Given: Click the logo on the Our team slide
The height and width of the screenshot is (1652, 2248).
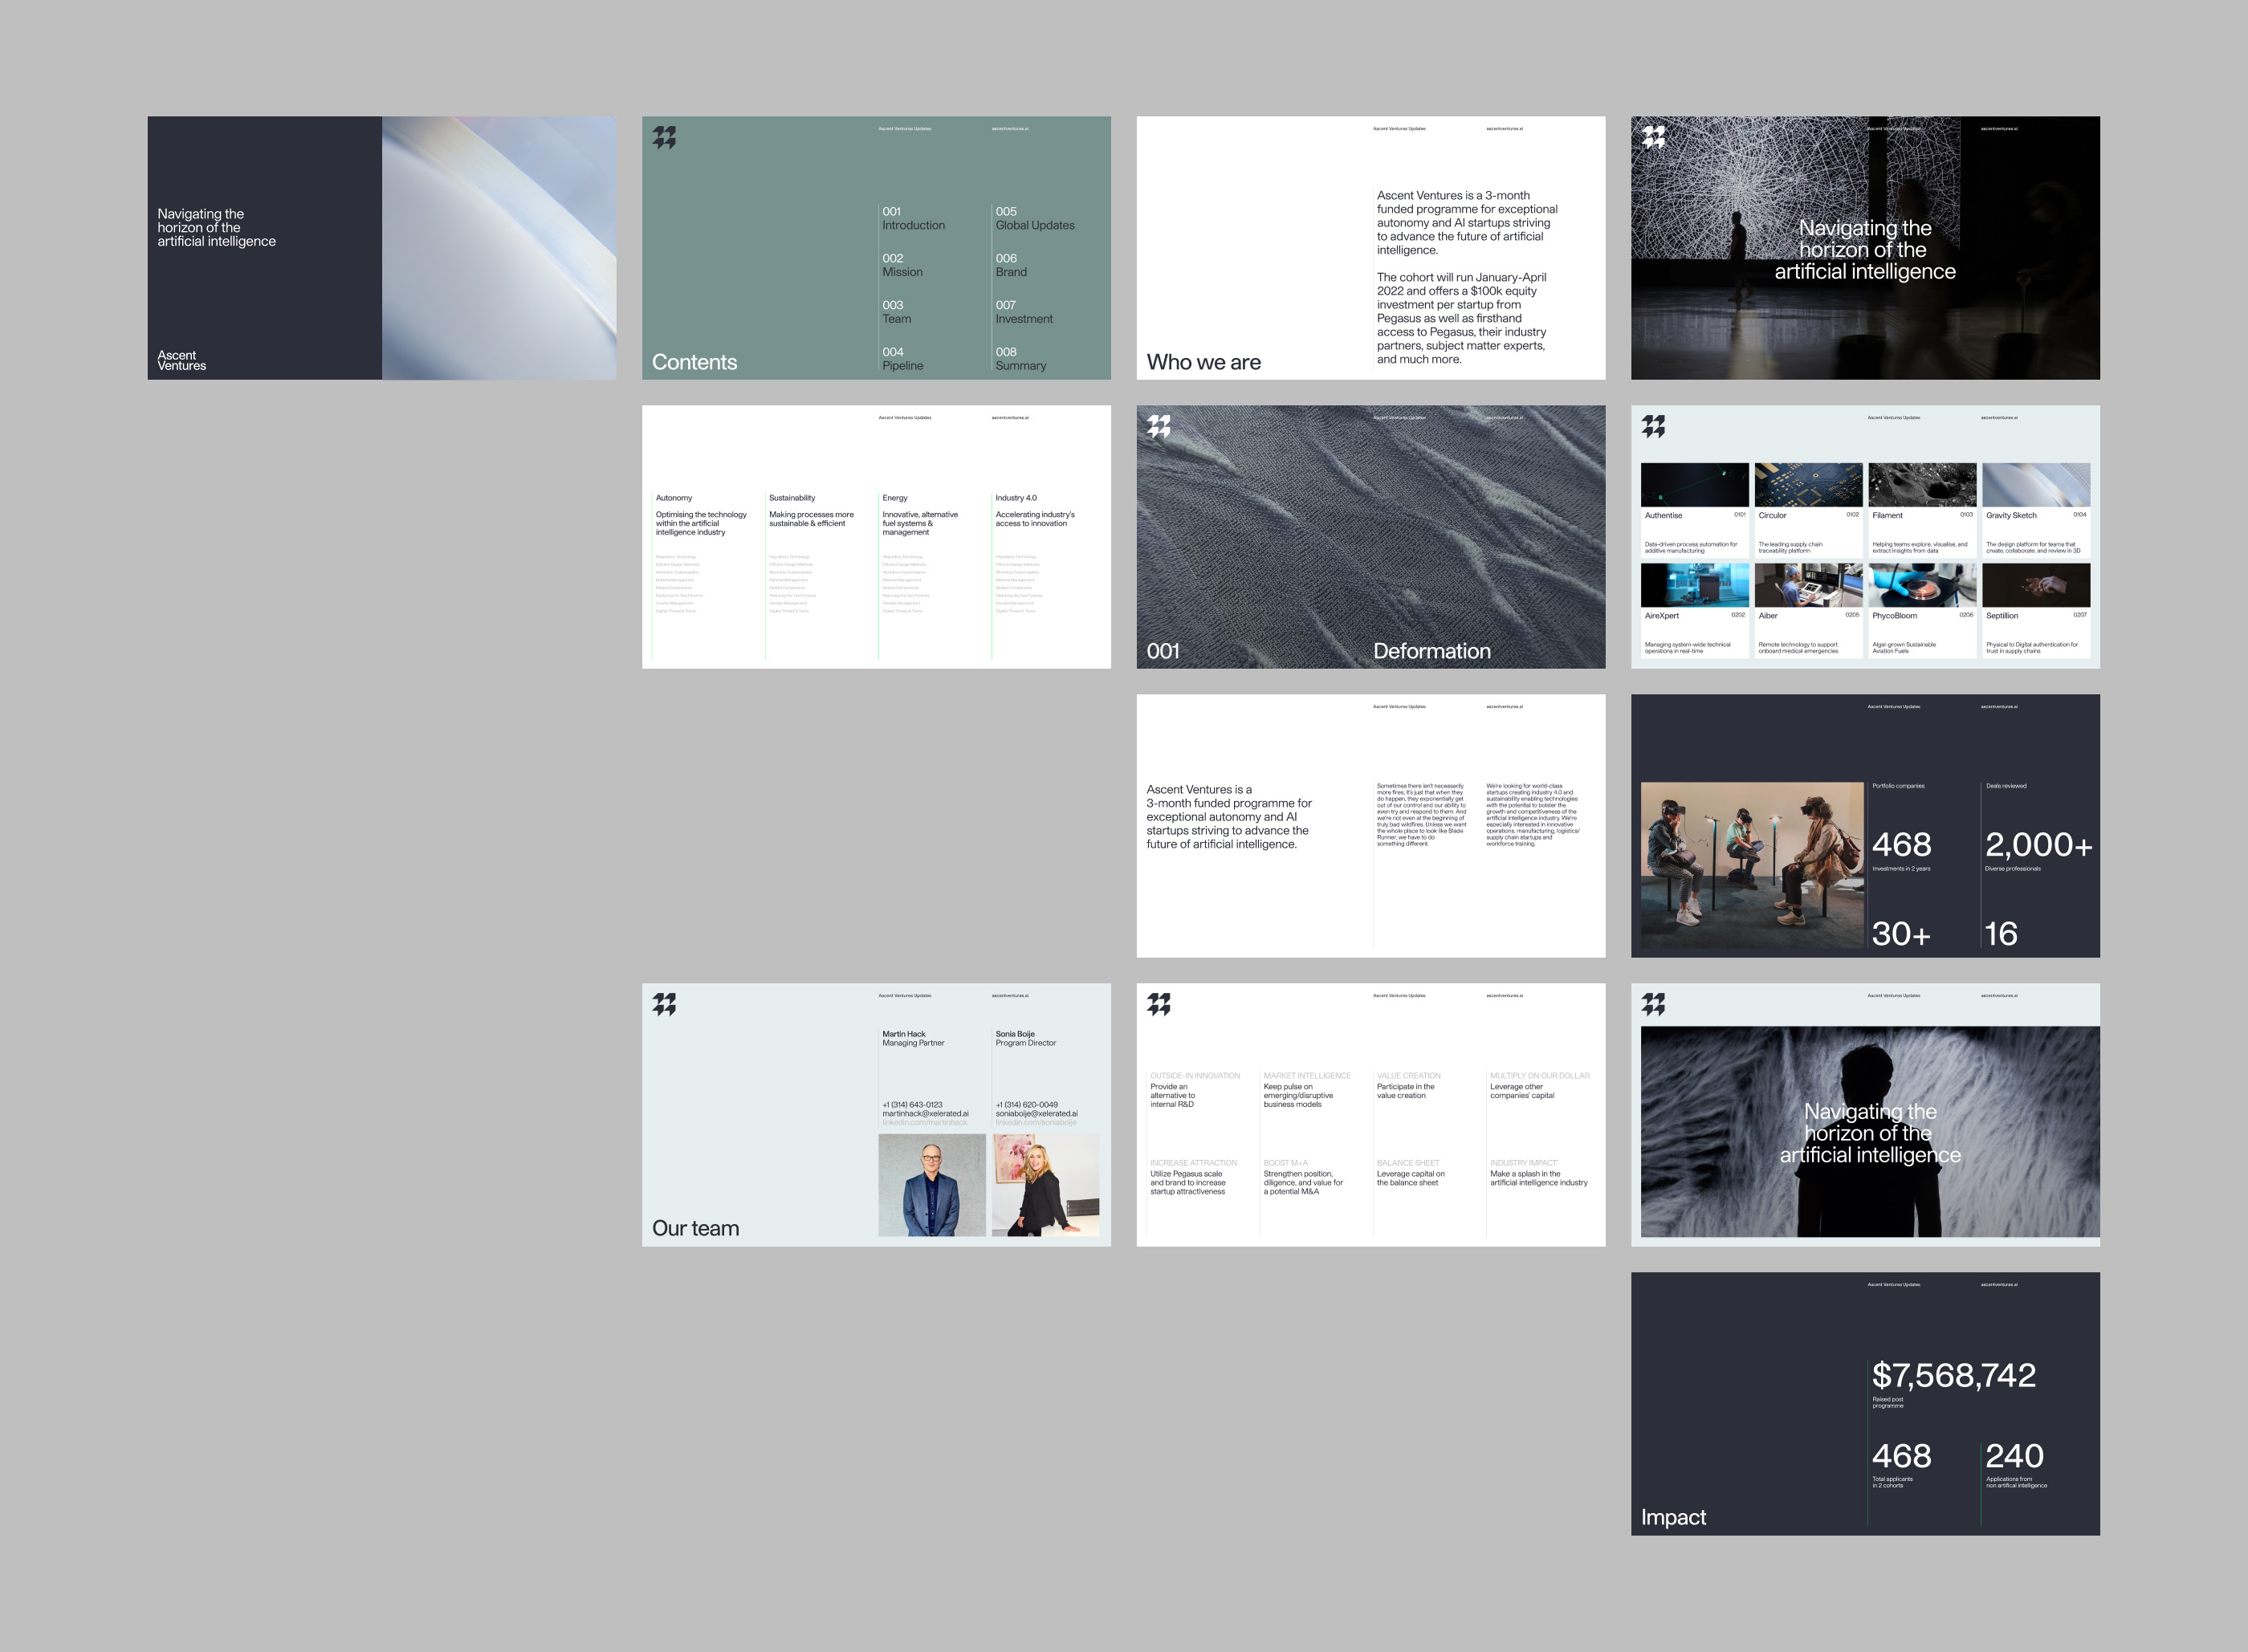Looking at the screenshot, I should click(x=664, y=1004).
